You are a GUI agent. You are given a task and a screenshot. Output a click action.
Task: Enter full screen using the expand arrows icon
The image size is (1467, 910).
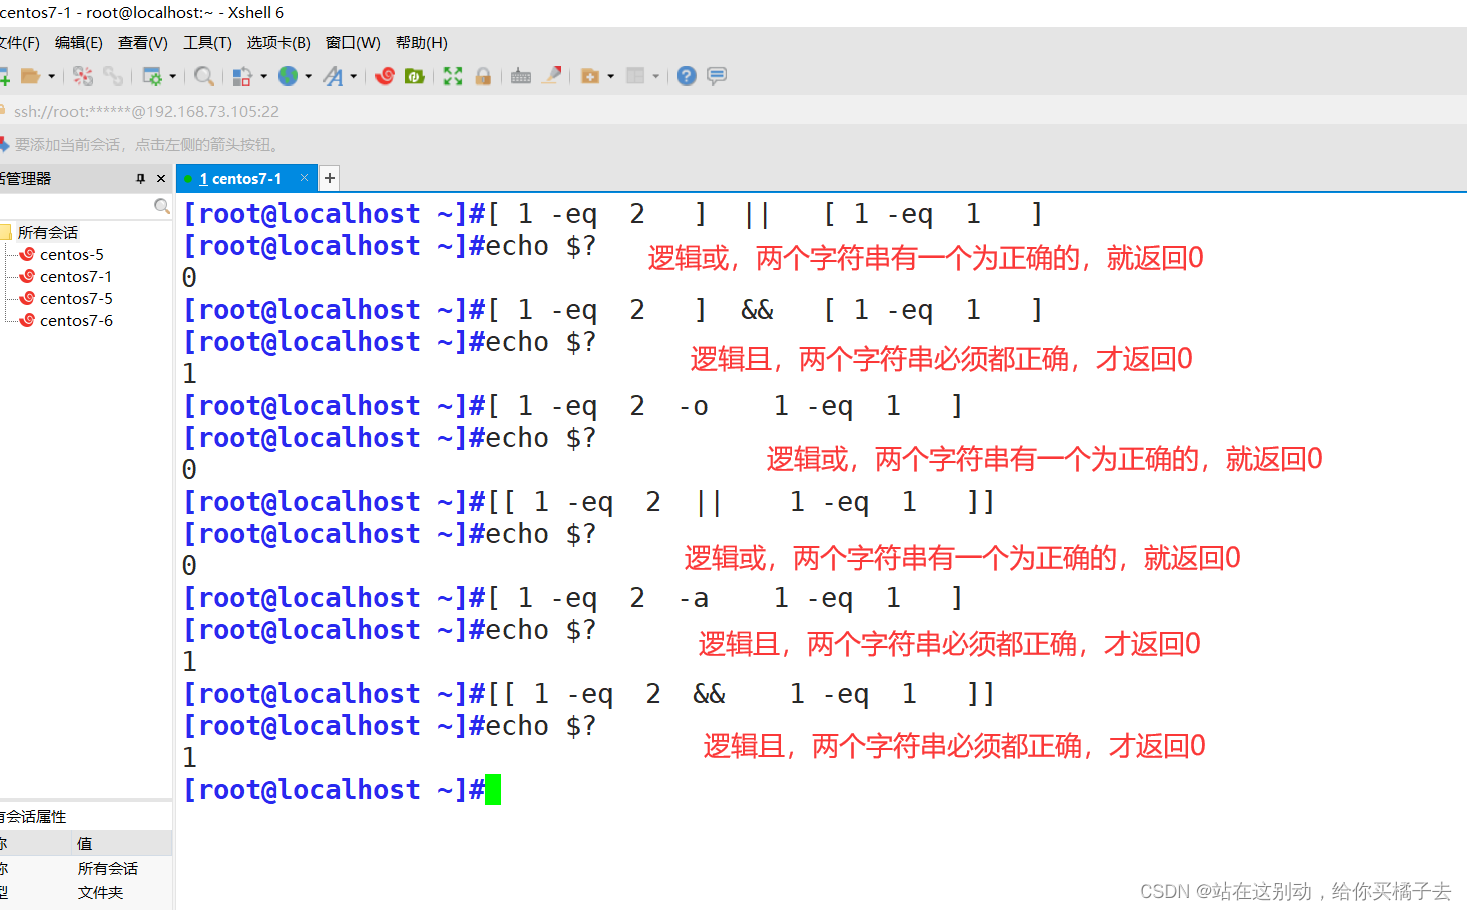(x=452, y=75)
